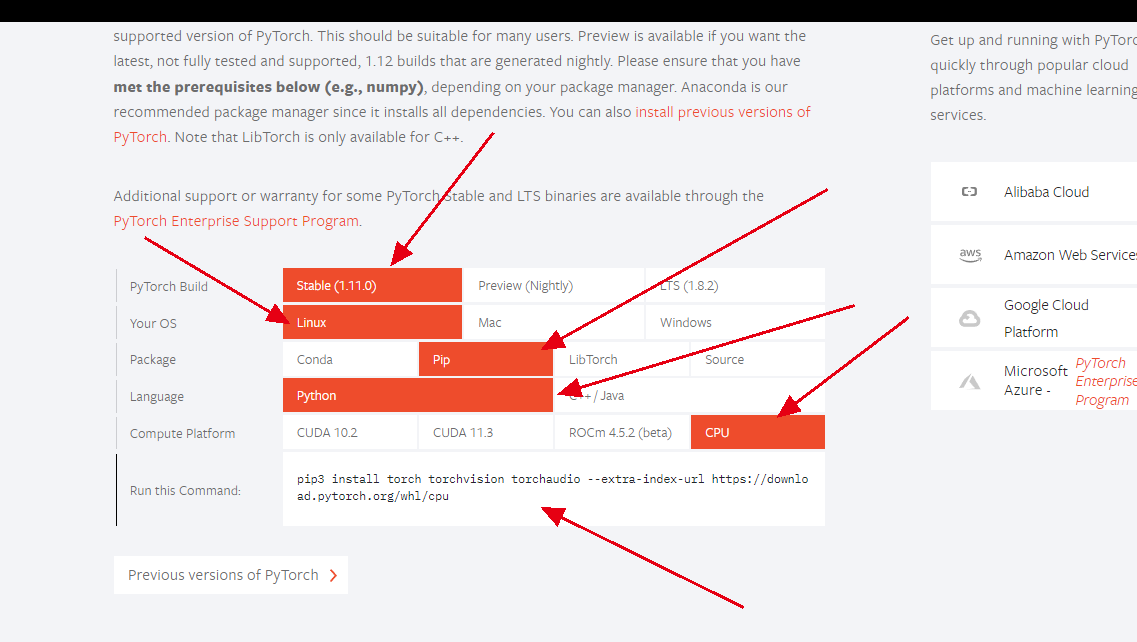This screenshot has height=642, width=1137.
Task: Click the PyTorch Enterprise Program link beside Azure
Action: [1105, 381]
